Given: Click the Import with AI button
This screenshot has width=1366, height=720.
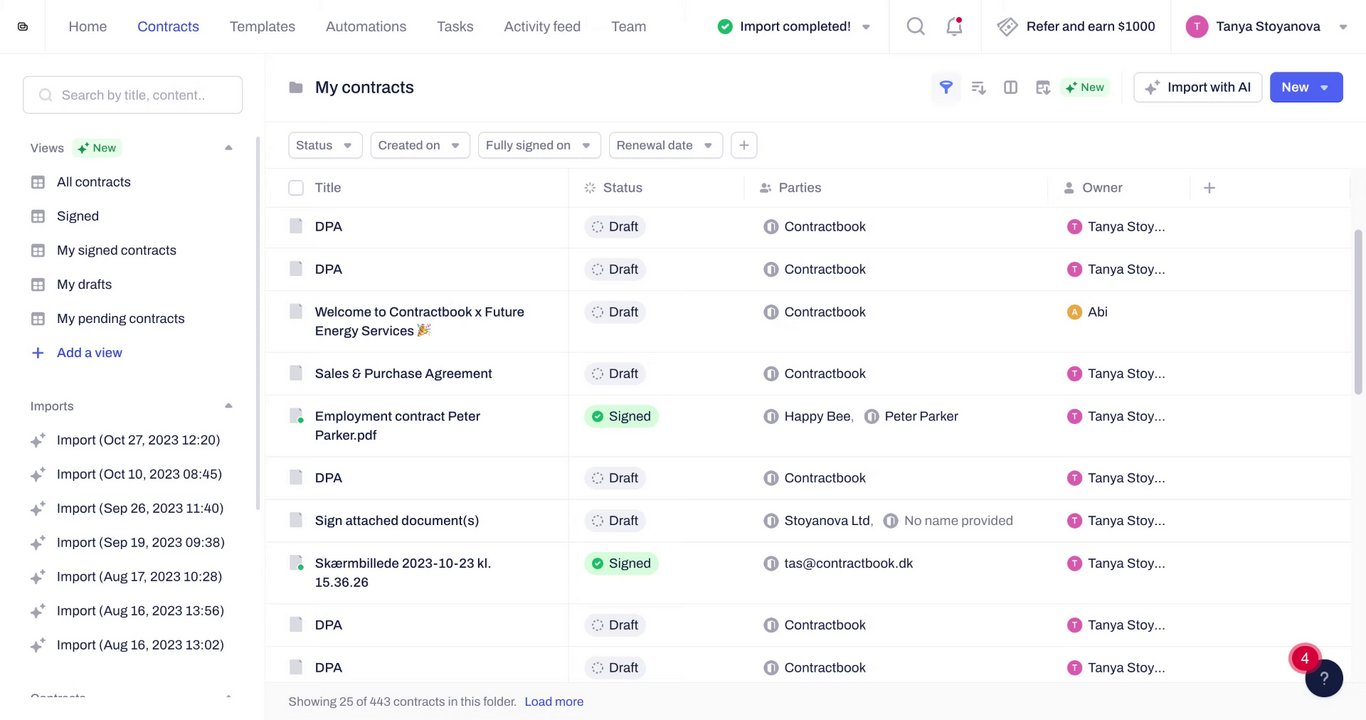Looking at the screenshot, I should tap(1198, 88).
